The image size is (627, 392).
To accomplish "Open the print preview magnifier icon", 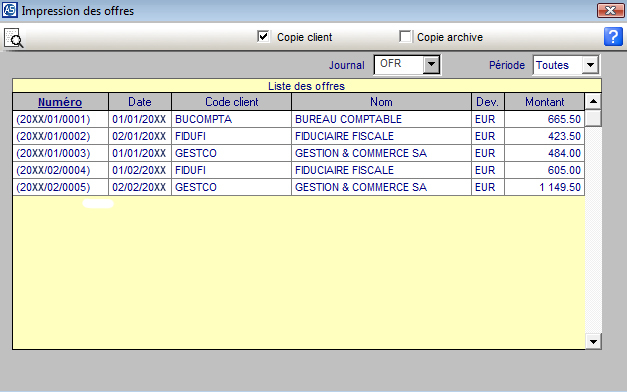I will 14,38.
